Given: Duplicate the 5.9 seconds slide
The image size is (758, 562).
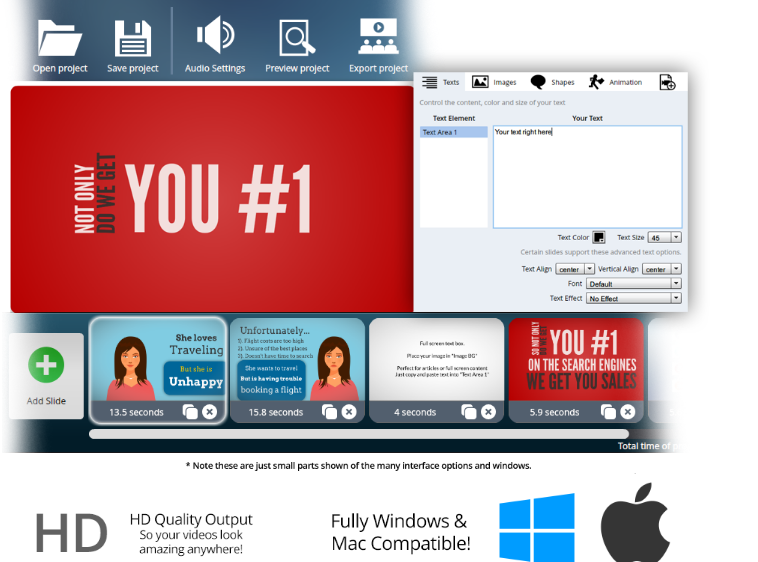Looking at the screenshot, I should (x=608, y=412).
